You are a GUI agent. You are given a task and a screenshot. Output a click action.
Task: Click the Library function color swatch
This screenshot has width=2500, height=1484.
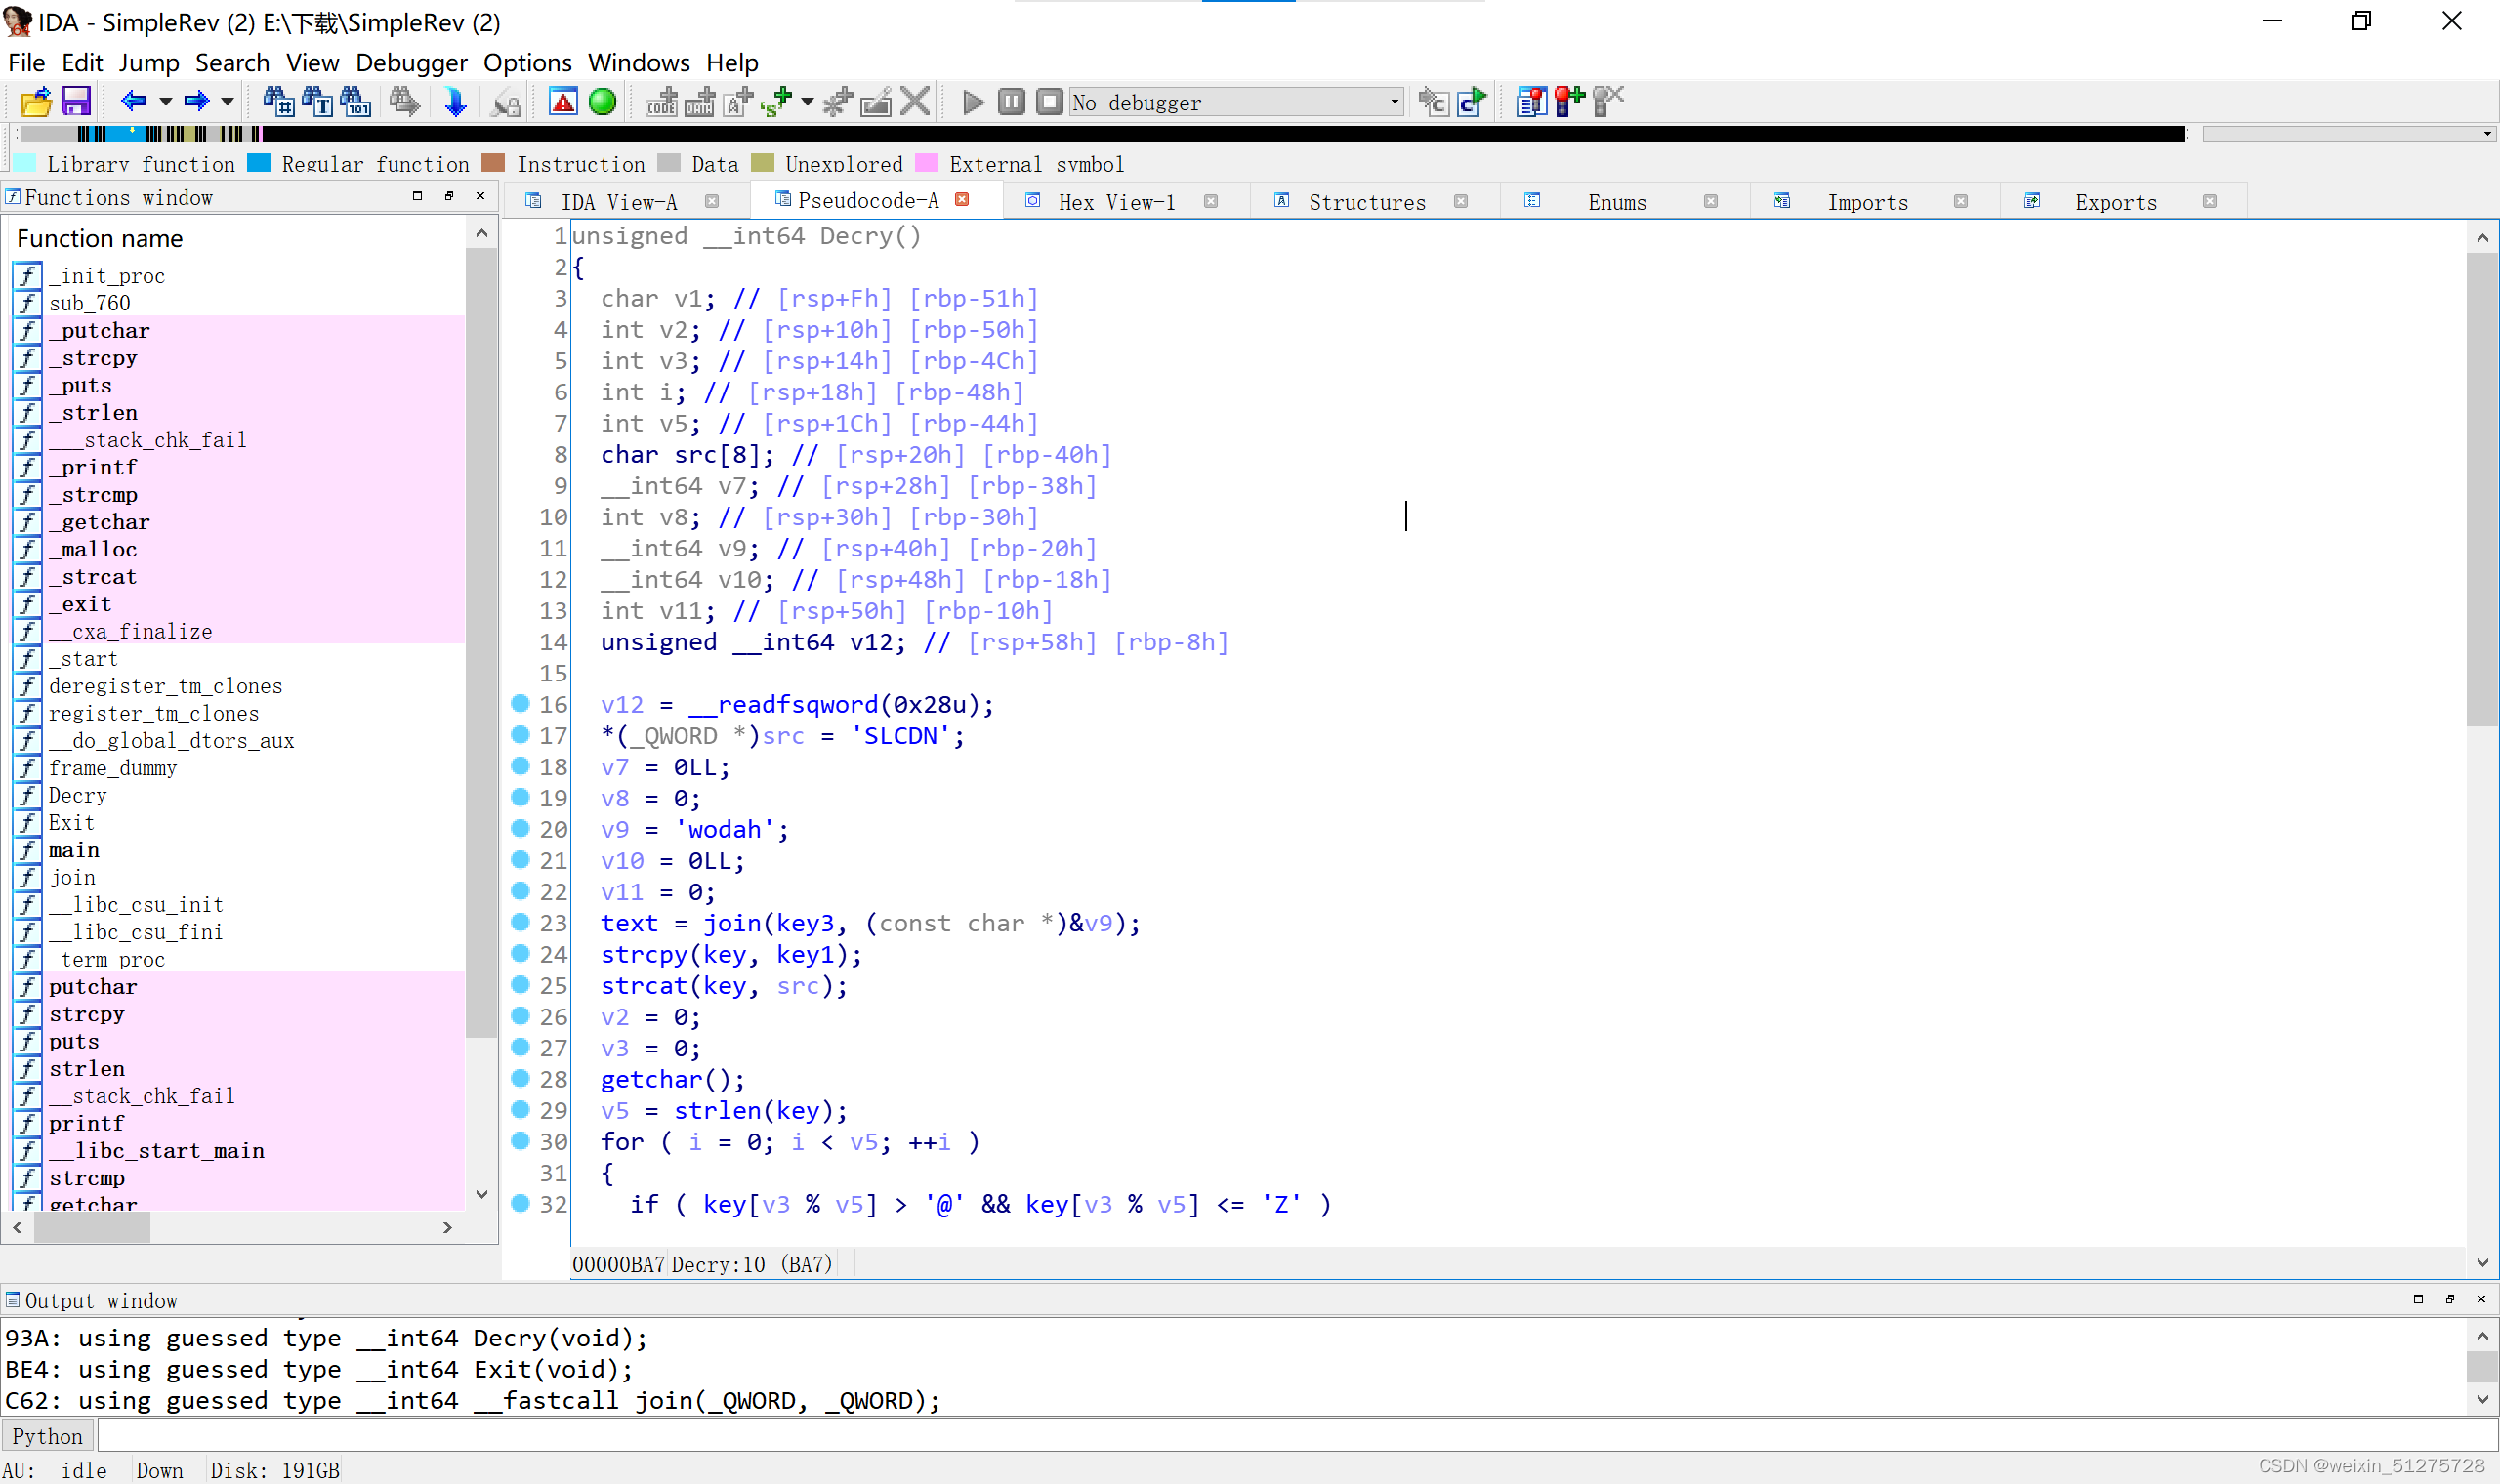[25, 164]
